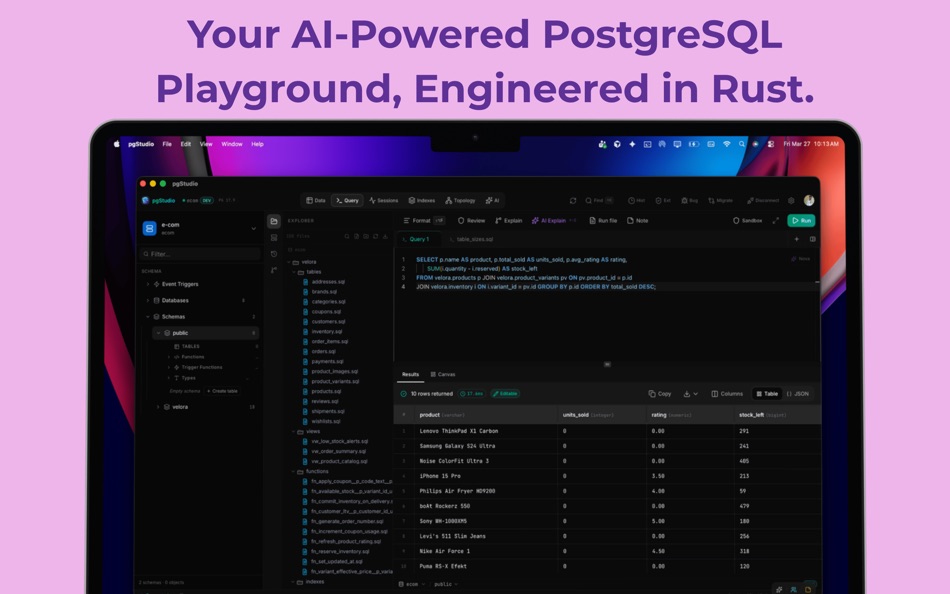The image size is (950, 594).
Task: Open the Explorer files panel icon
Action: pos(274,221)
